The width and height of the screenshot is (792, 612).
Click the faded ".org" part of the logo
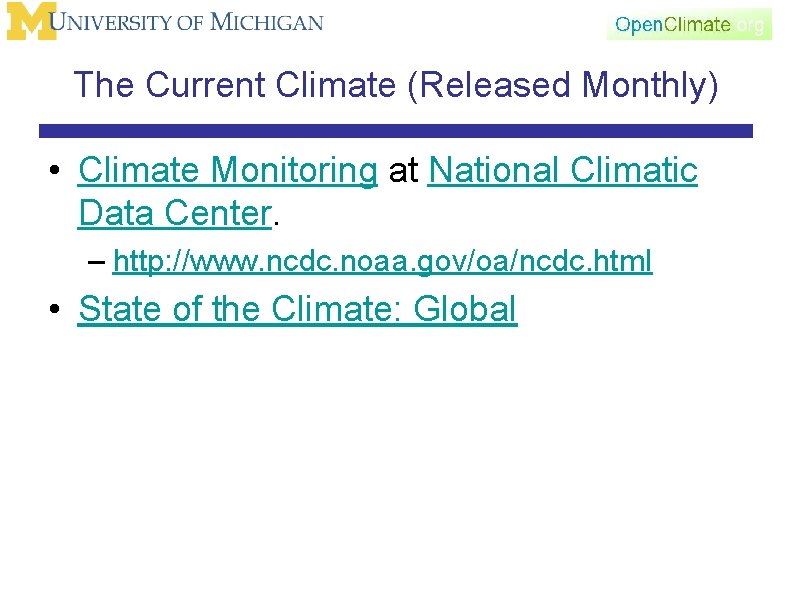coord(750,25)
